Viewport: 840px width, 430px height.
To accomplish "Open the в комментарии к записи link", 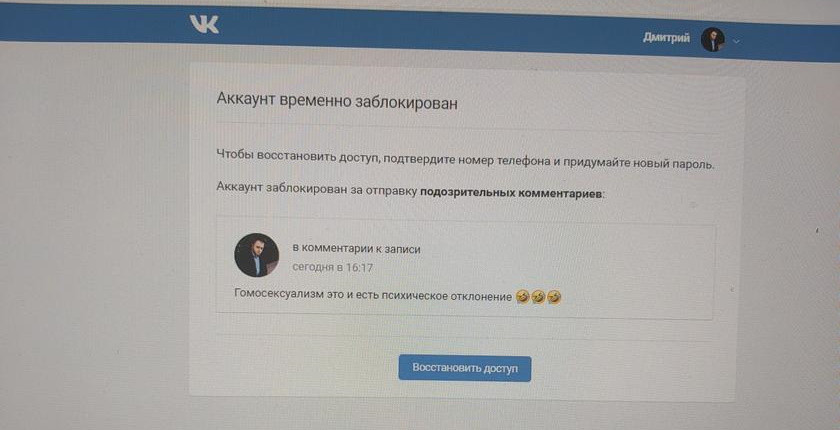I will point(356,249).
